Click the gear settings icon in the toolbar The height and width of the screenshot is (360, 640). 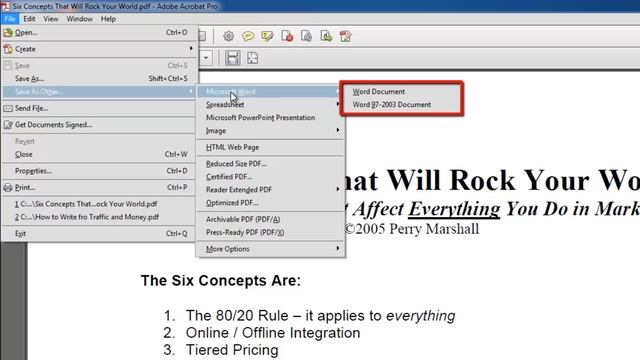pos(228,36)
